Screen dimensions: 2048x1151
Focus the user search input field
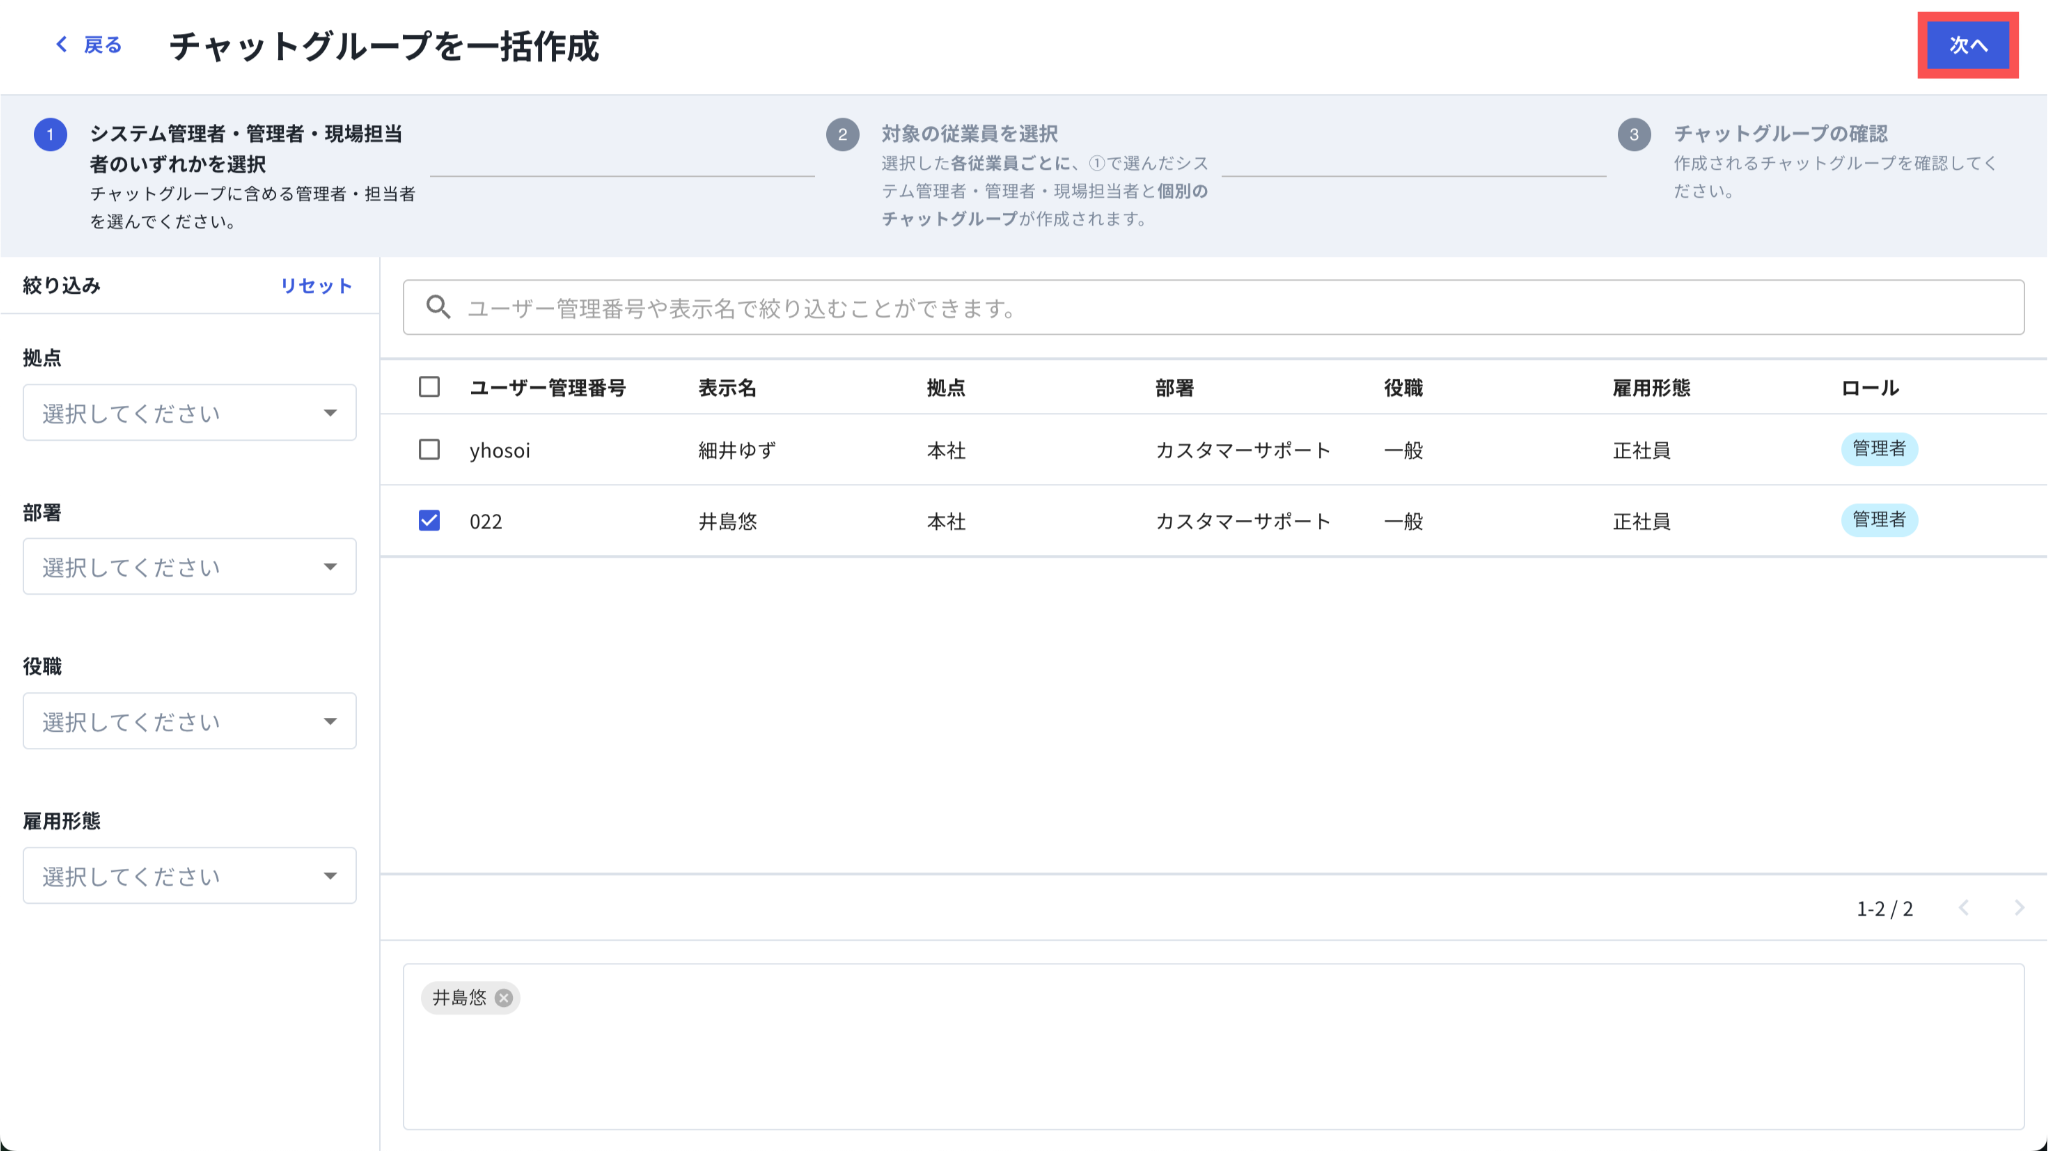coord(1230,308)
